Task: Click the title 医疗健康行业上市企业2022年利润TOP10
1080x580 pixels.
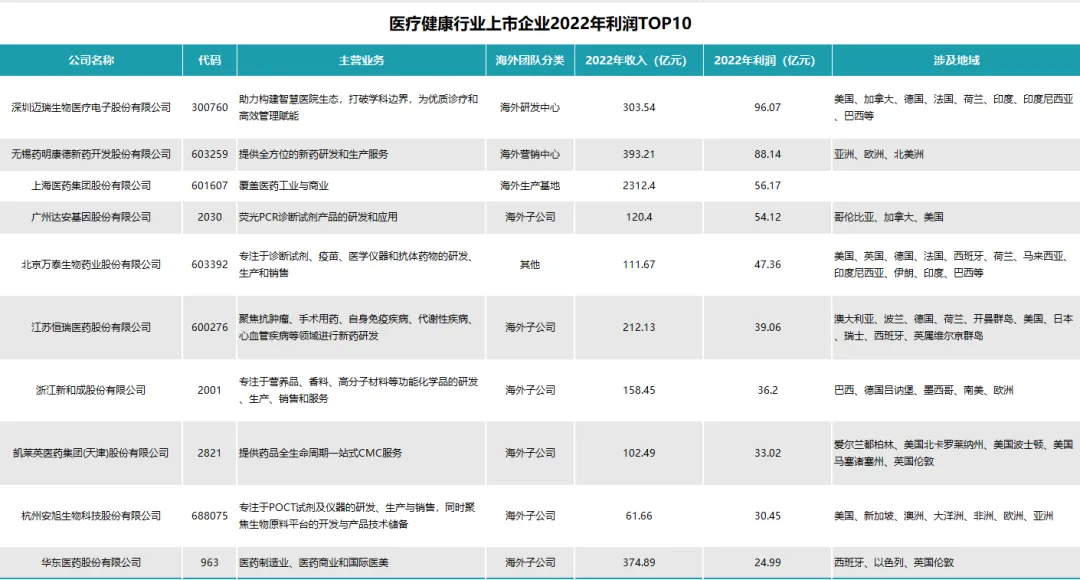Action: click(540, 23)
